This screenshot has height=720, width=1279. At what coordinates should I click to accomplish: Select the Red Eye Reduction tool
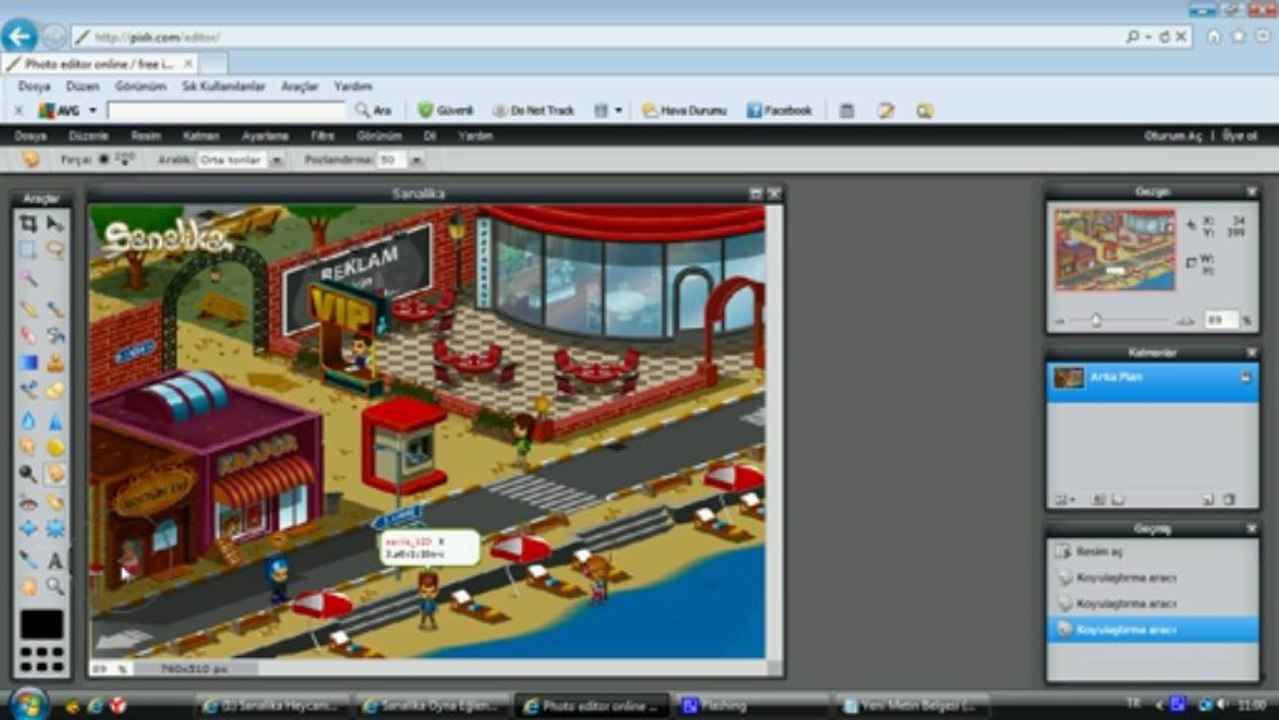[29, 502]
